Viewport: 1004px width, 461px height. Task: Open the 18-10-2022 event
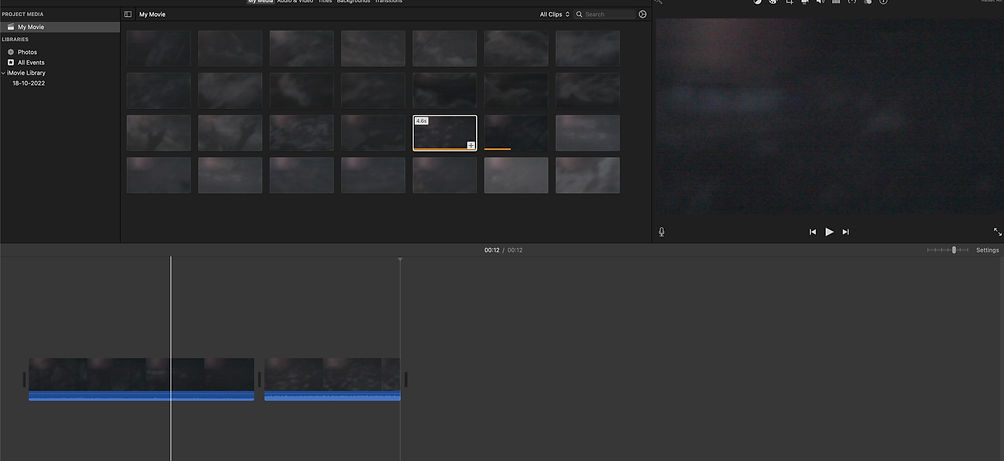pos(29,83)
